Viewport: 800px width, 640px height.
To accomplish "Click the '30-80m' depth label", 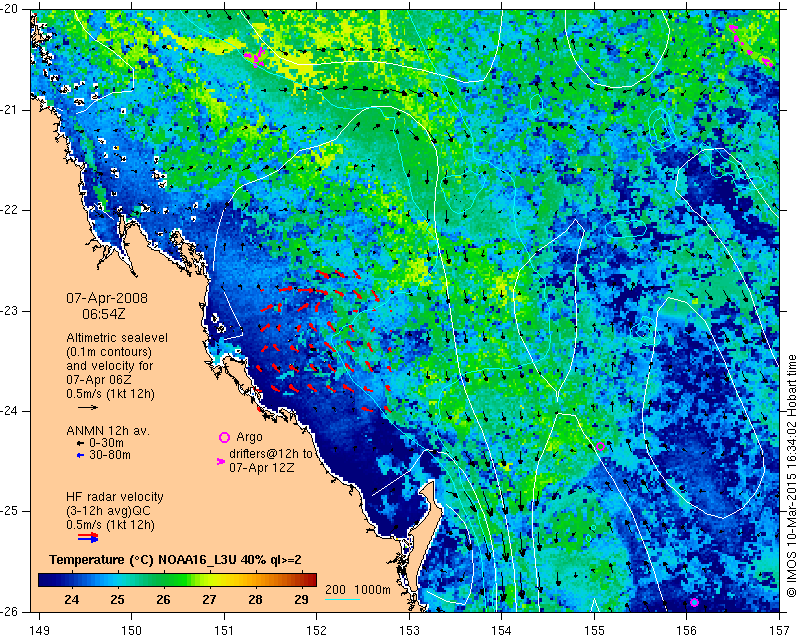I will 110,455.
